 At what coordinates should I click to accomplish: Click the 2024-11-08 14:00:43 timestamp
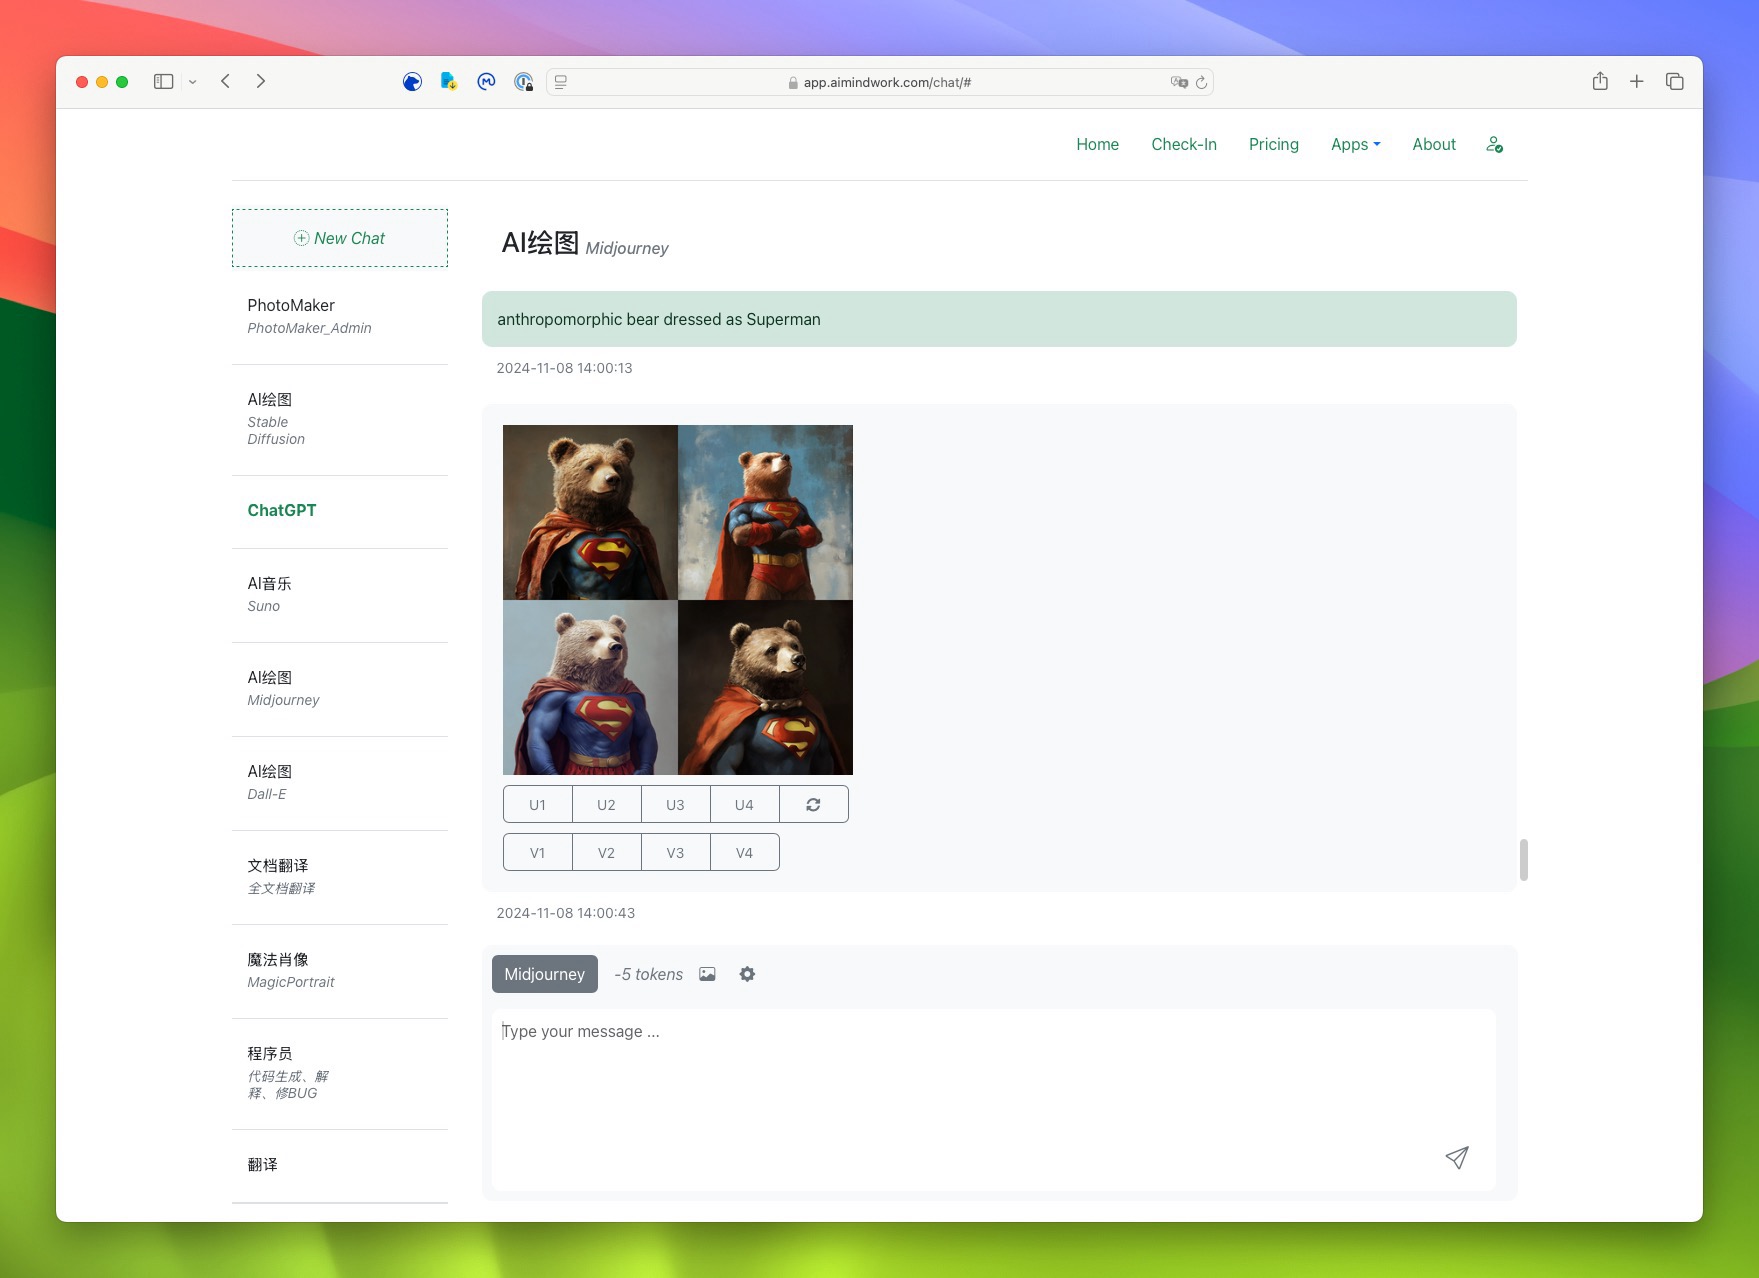click(x=566, y=913)
